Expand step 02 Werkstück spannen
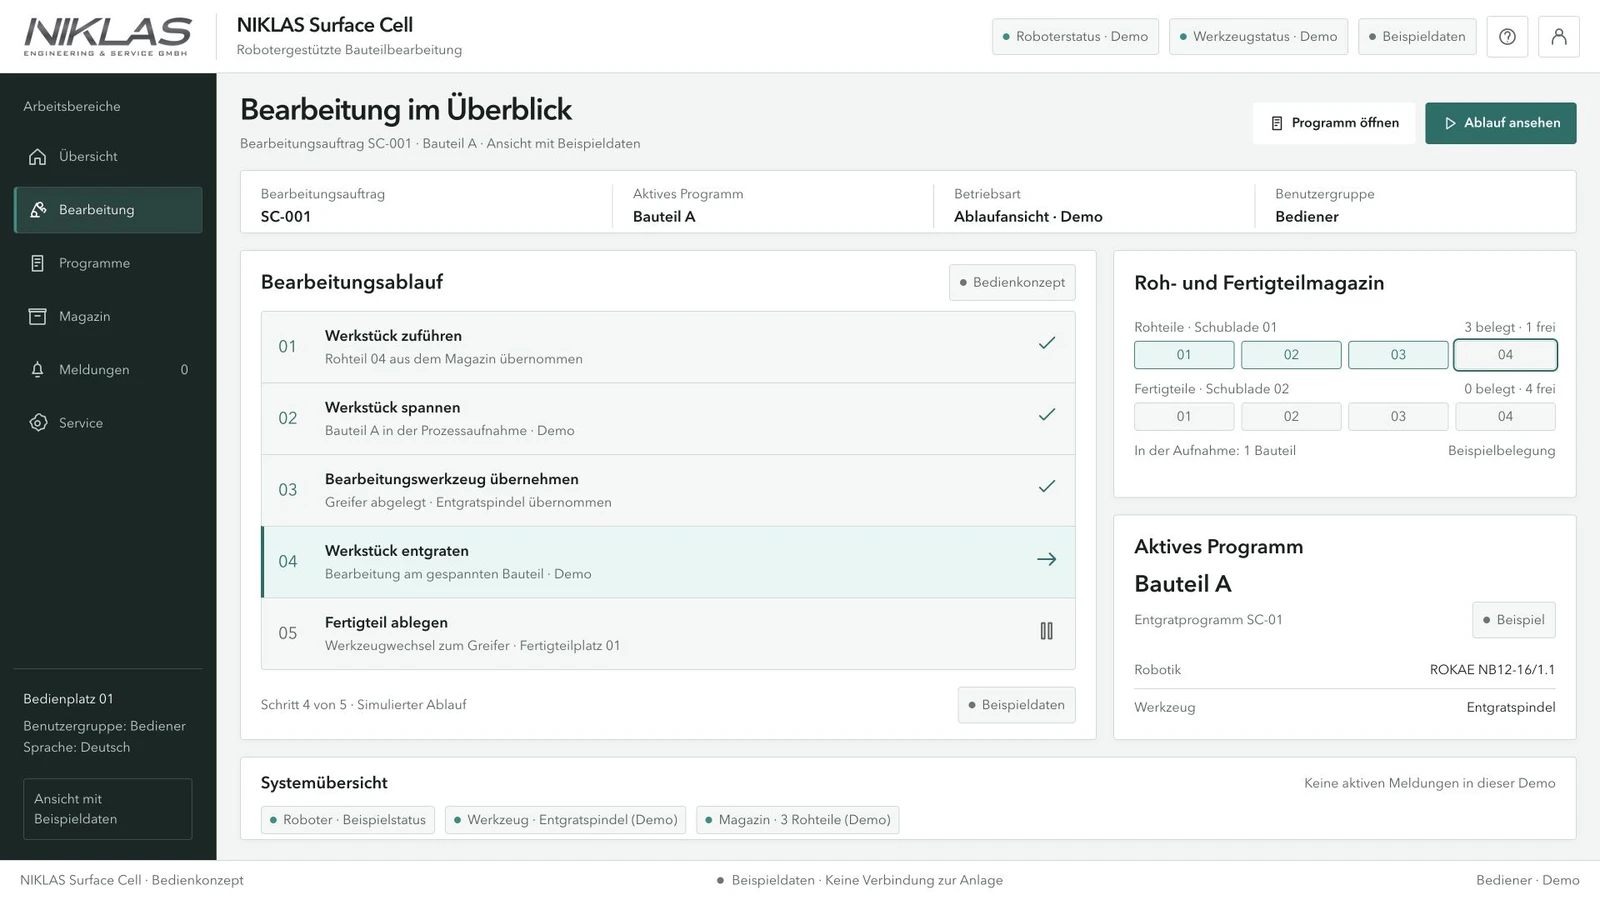The height and width of the screenshot is (900, 1600). [668, 419]
